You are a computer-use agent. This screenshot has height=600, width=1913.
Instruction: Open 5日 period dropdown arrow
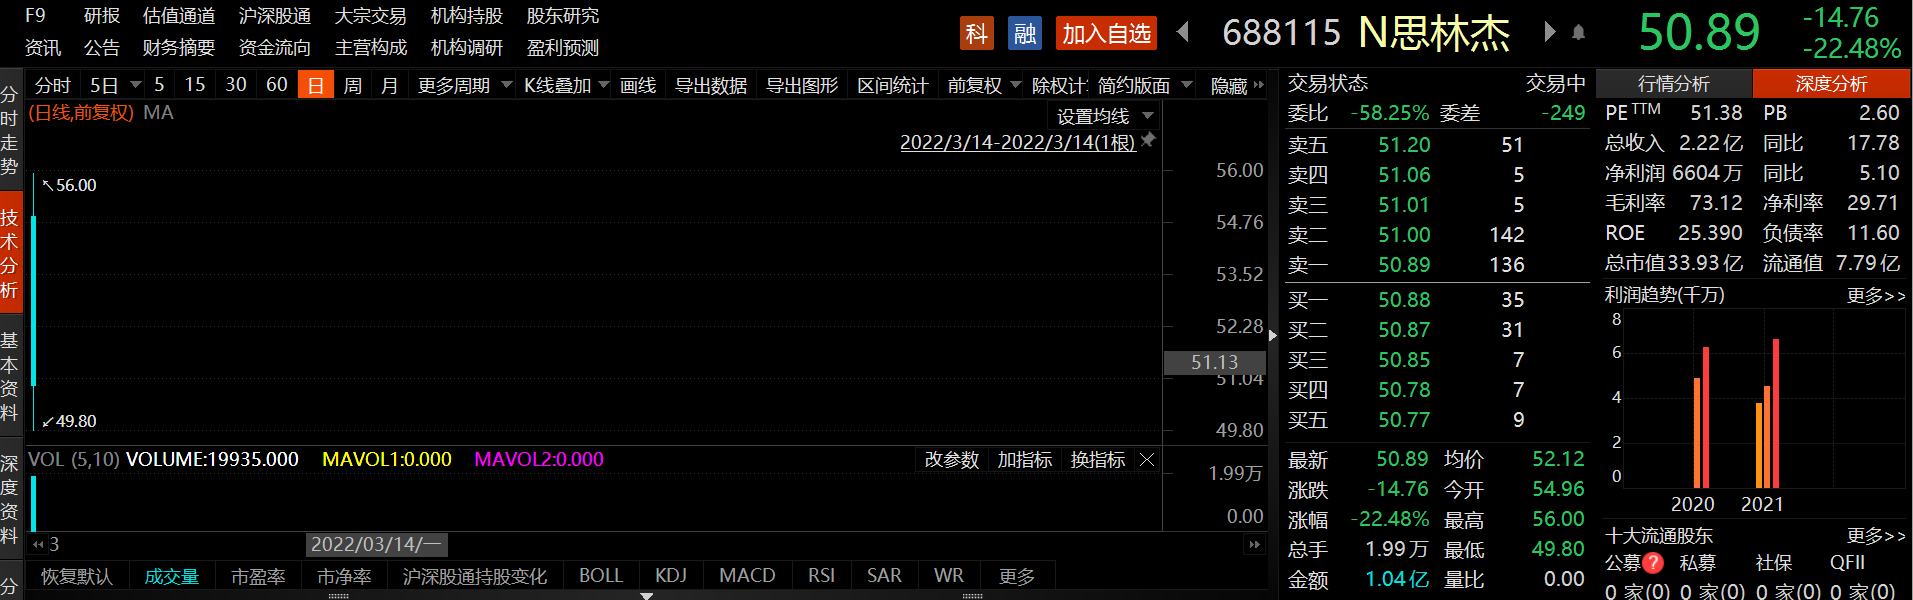click(136, 85)
